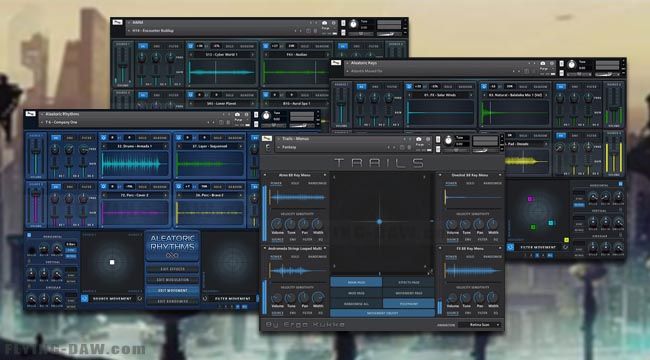Click next-sample arrow on FX - Solar Winds
Image resolution: width=650 pixels, height=360 pixels.
pos(471,95)
